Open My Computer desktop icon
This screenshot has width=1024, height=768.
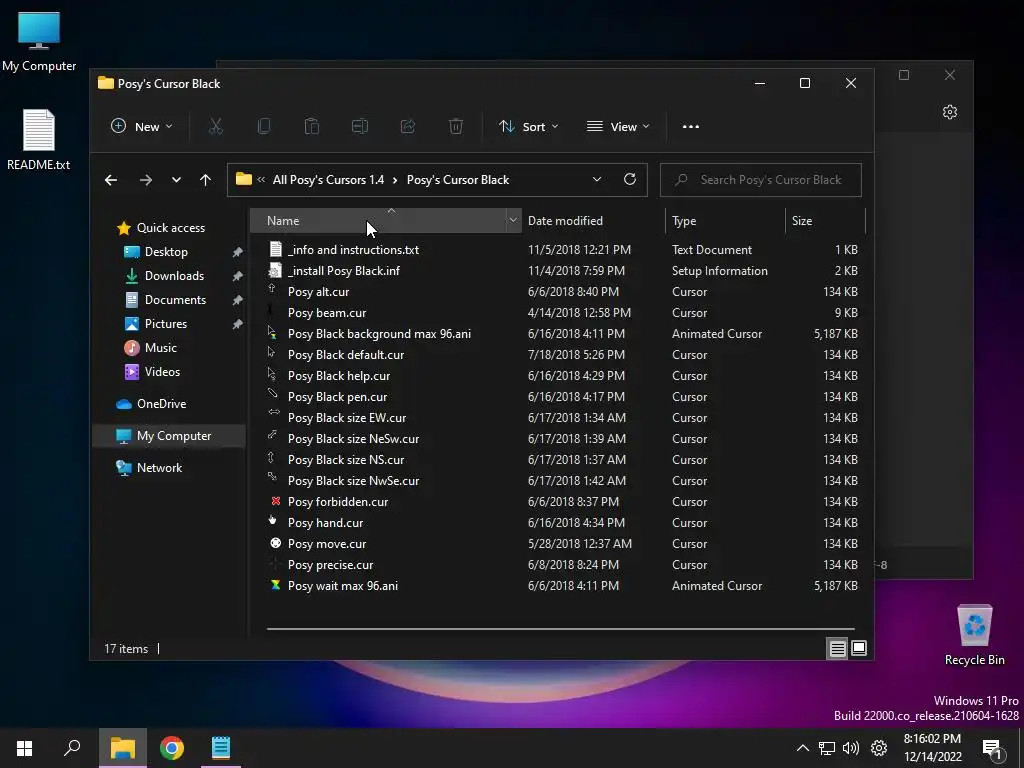pyautogui.click(x=39, y=40)
